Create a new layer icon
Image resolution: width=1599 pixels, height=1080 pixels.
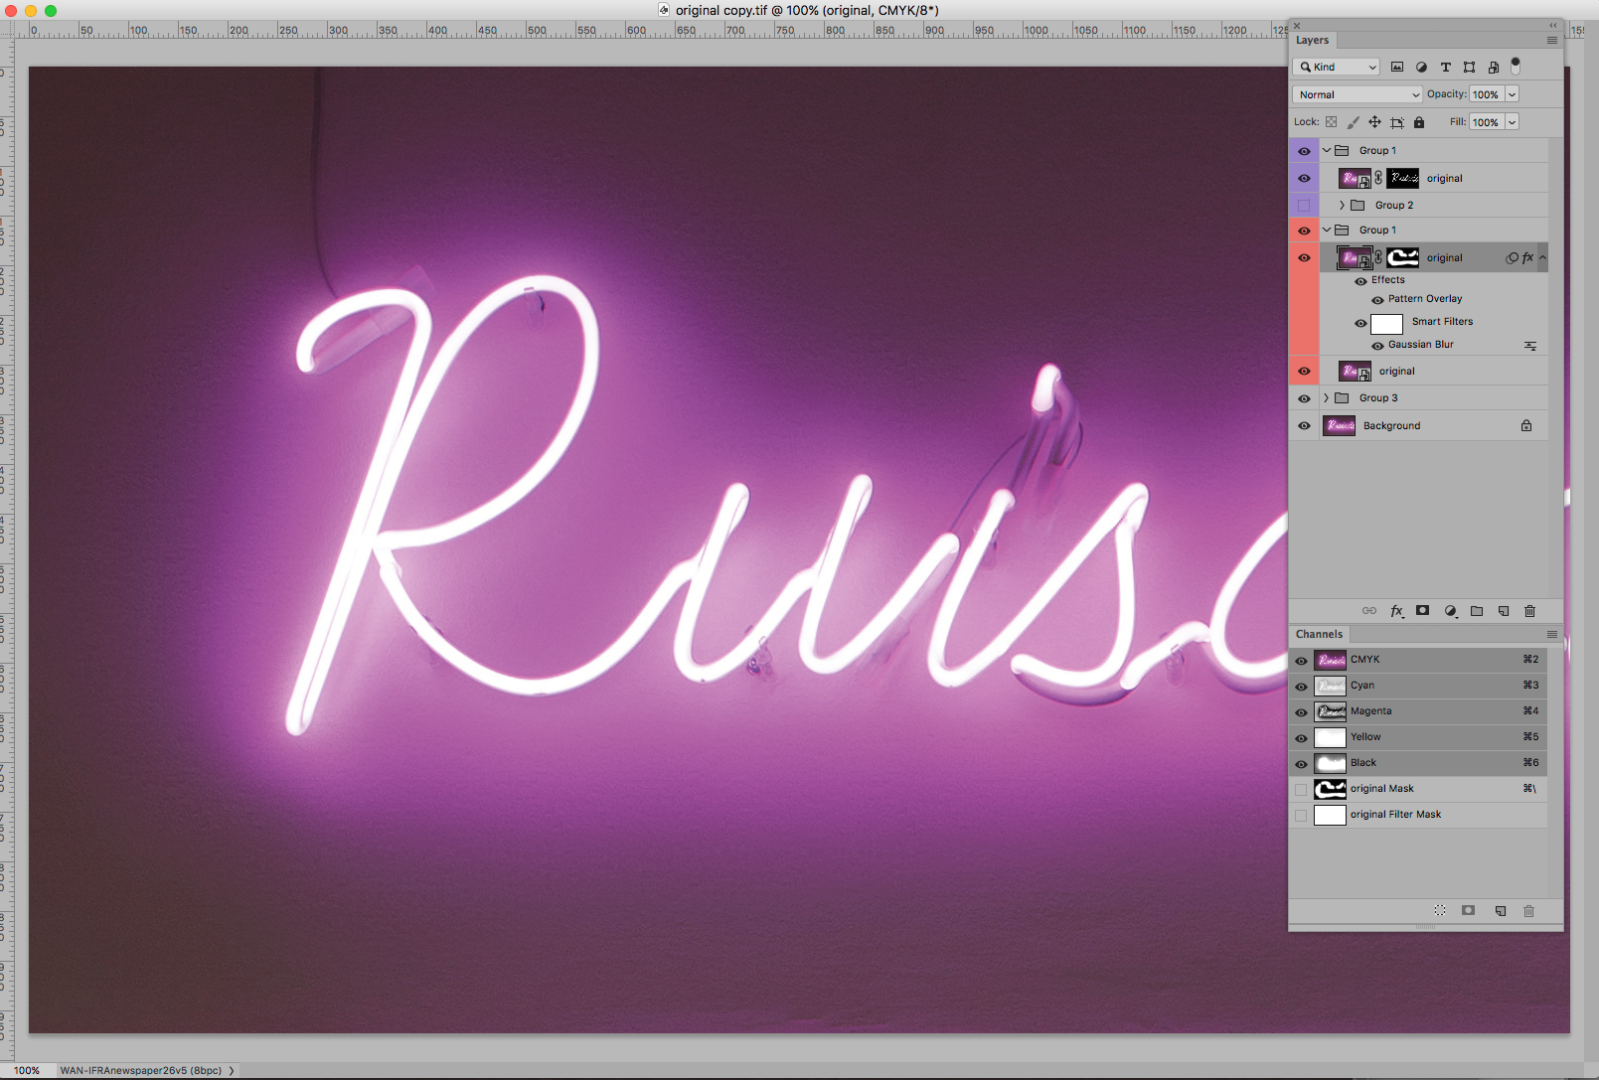(1503, 610)
